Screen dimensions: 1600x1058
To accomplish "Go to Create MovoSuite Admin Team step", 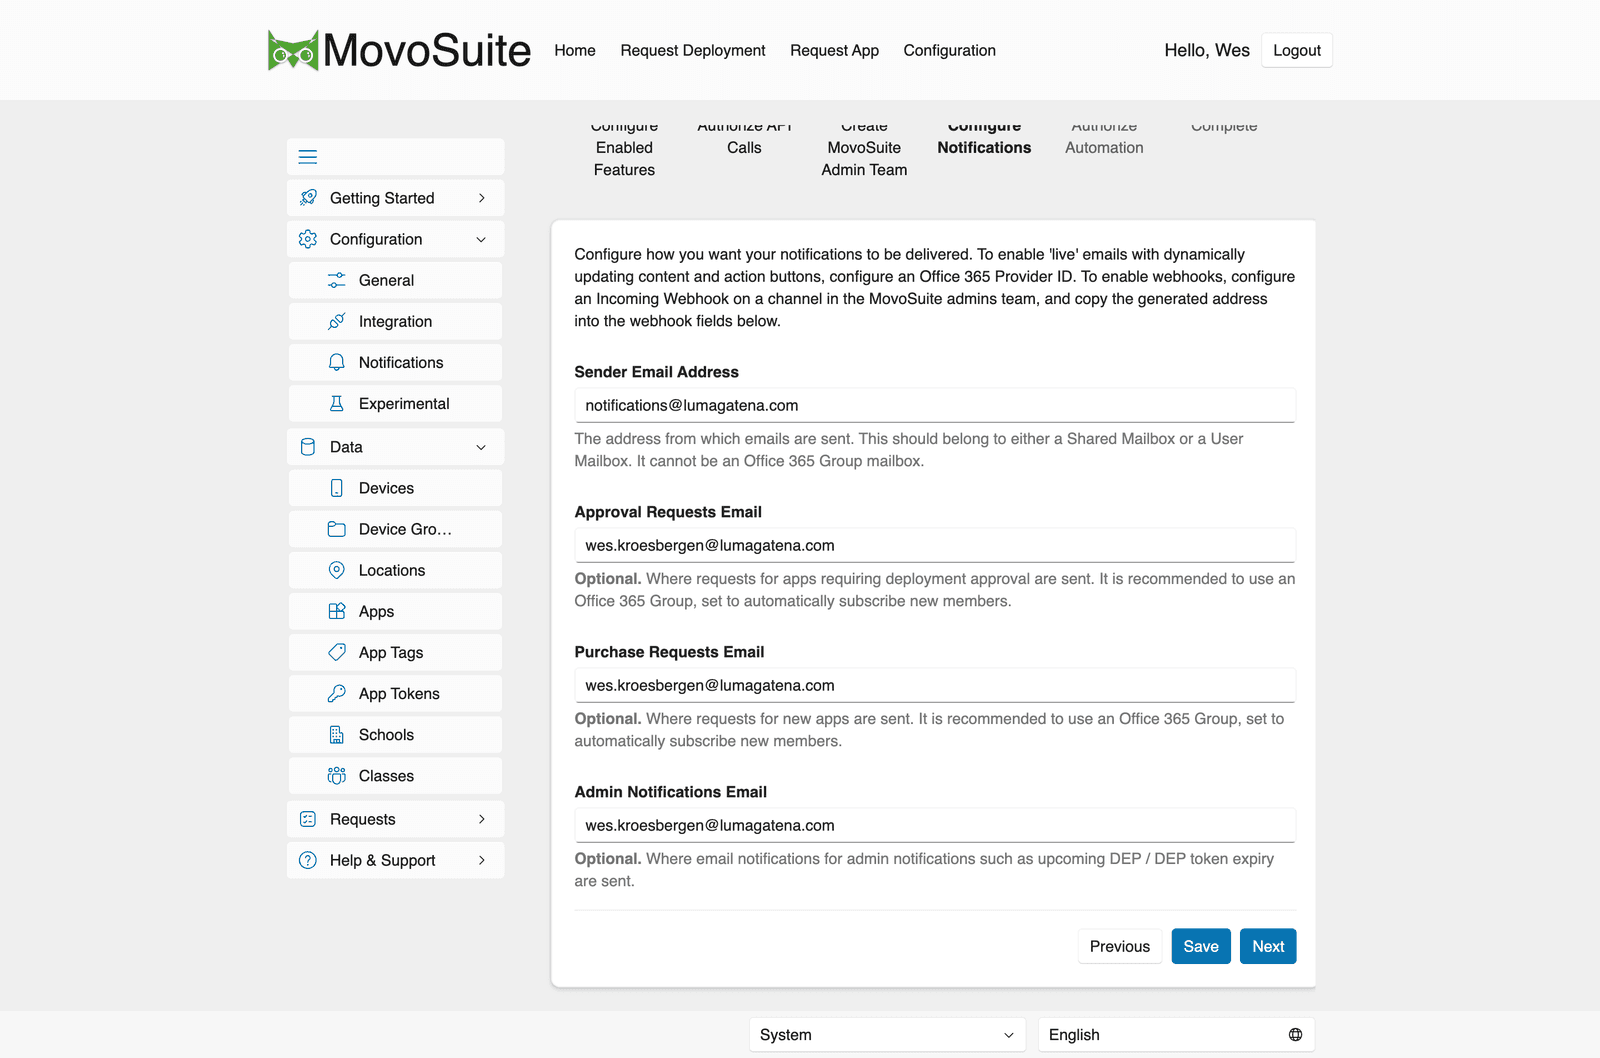I will coord(864,148).
